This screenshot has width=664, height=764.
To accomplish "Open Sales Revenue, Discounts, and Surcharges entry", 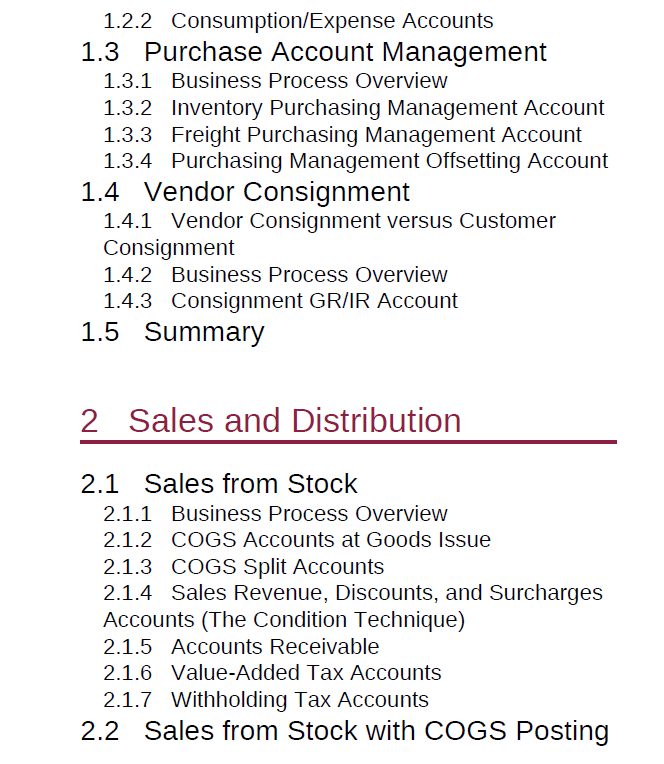I will point(353,607).
